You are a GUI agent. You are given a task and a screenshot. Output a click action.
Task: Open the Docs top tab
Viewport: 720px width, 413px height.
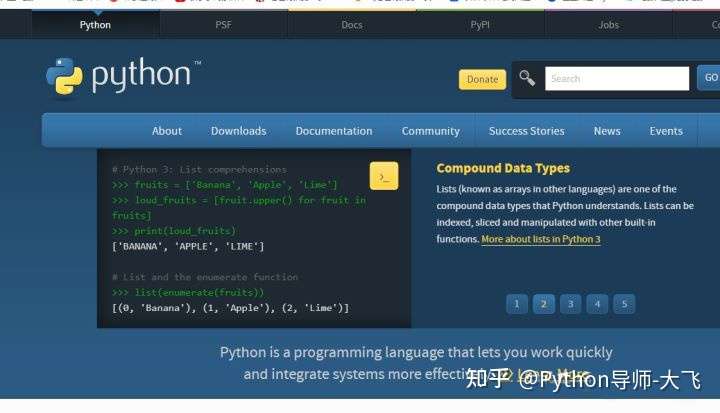pos(352,25)
